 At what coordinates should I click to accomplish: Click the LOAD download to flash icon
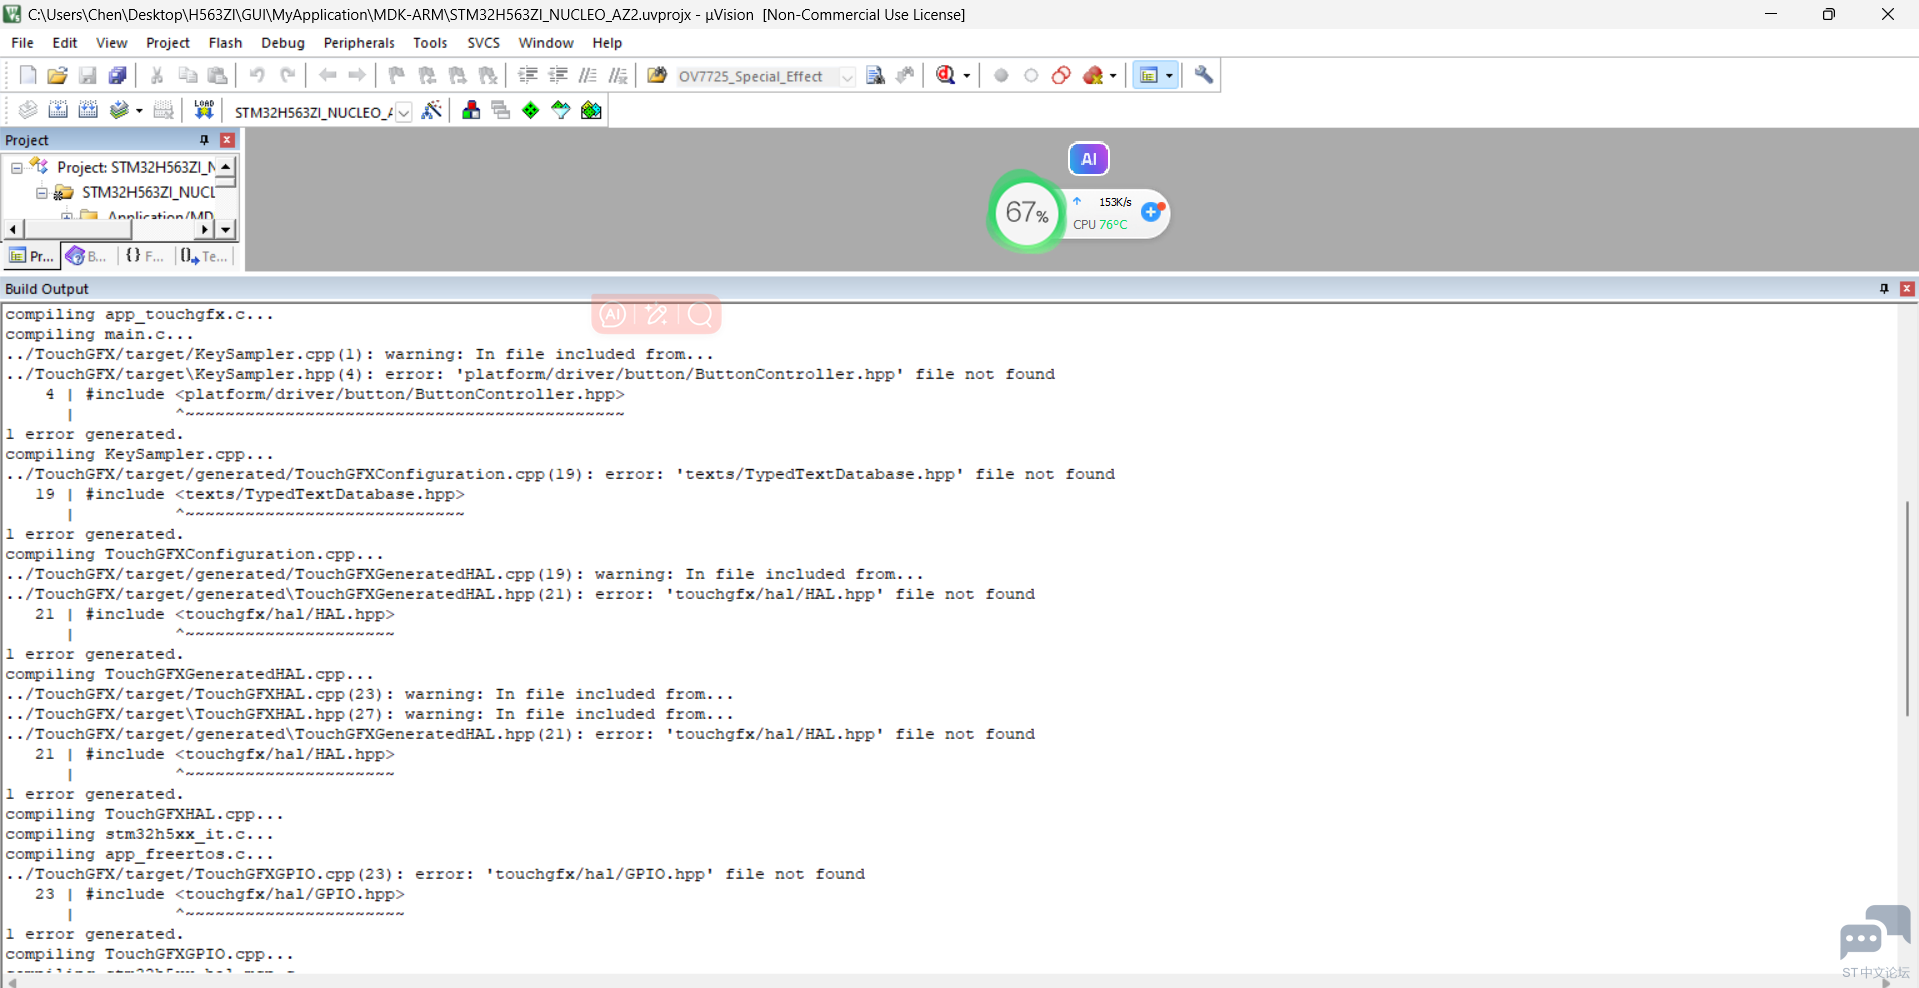(x=204, y=110)
